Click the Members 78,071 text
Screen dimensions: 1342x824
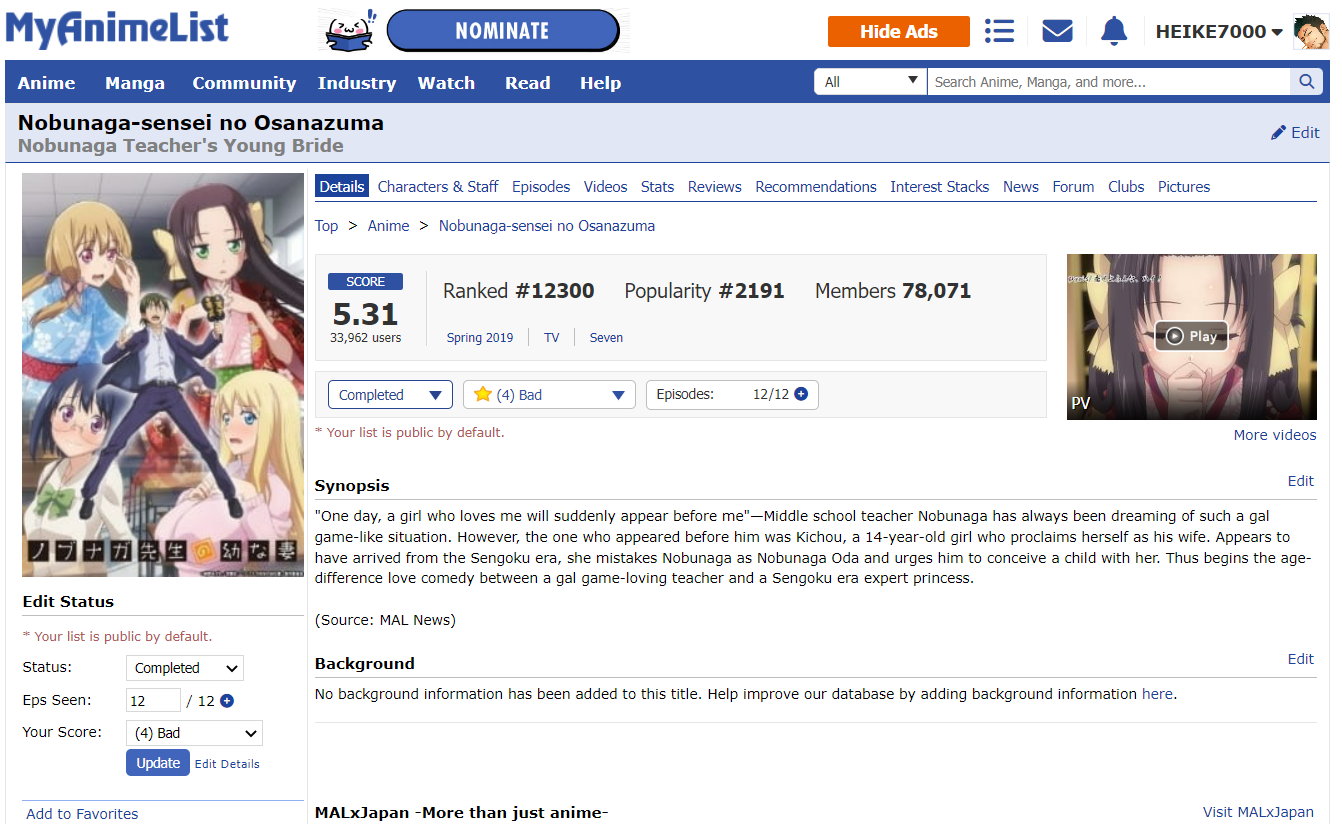coord(893,291)
